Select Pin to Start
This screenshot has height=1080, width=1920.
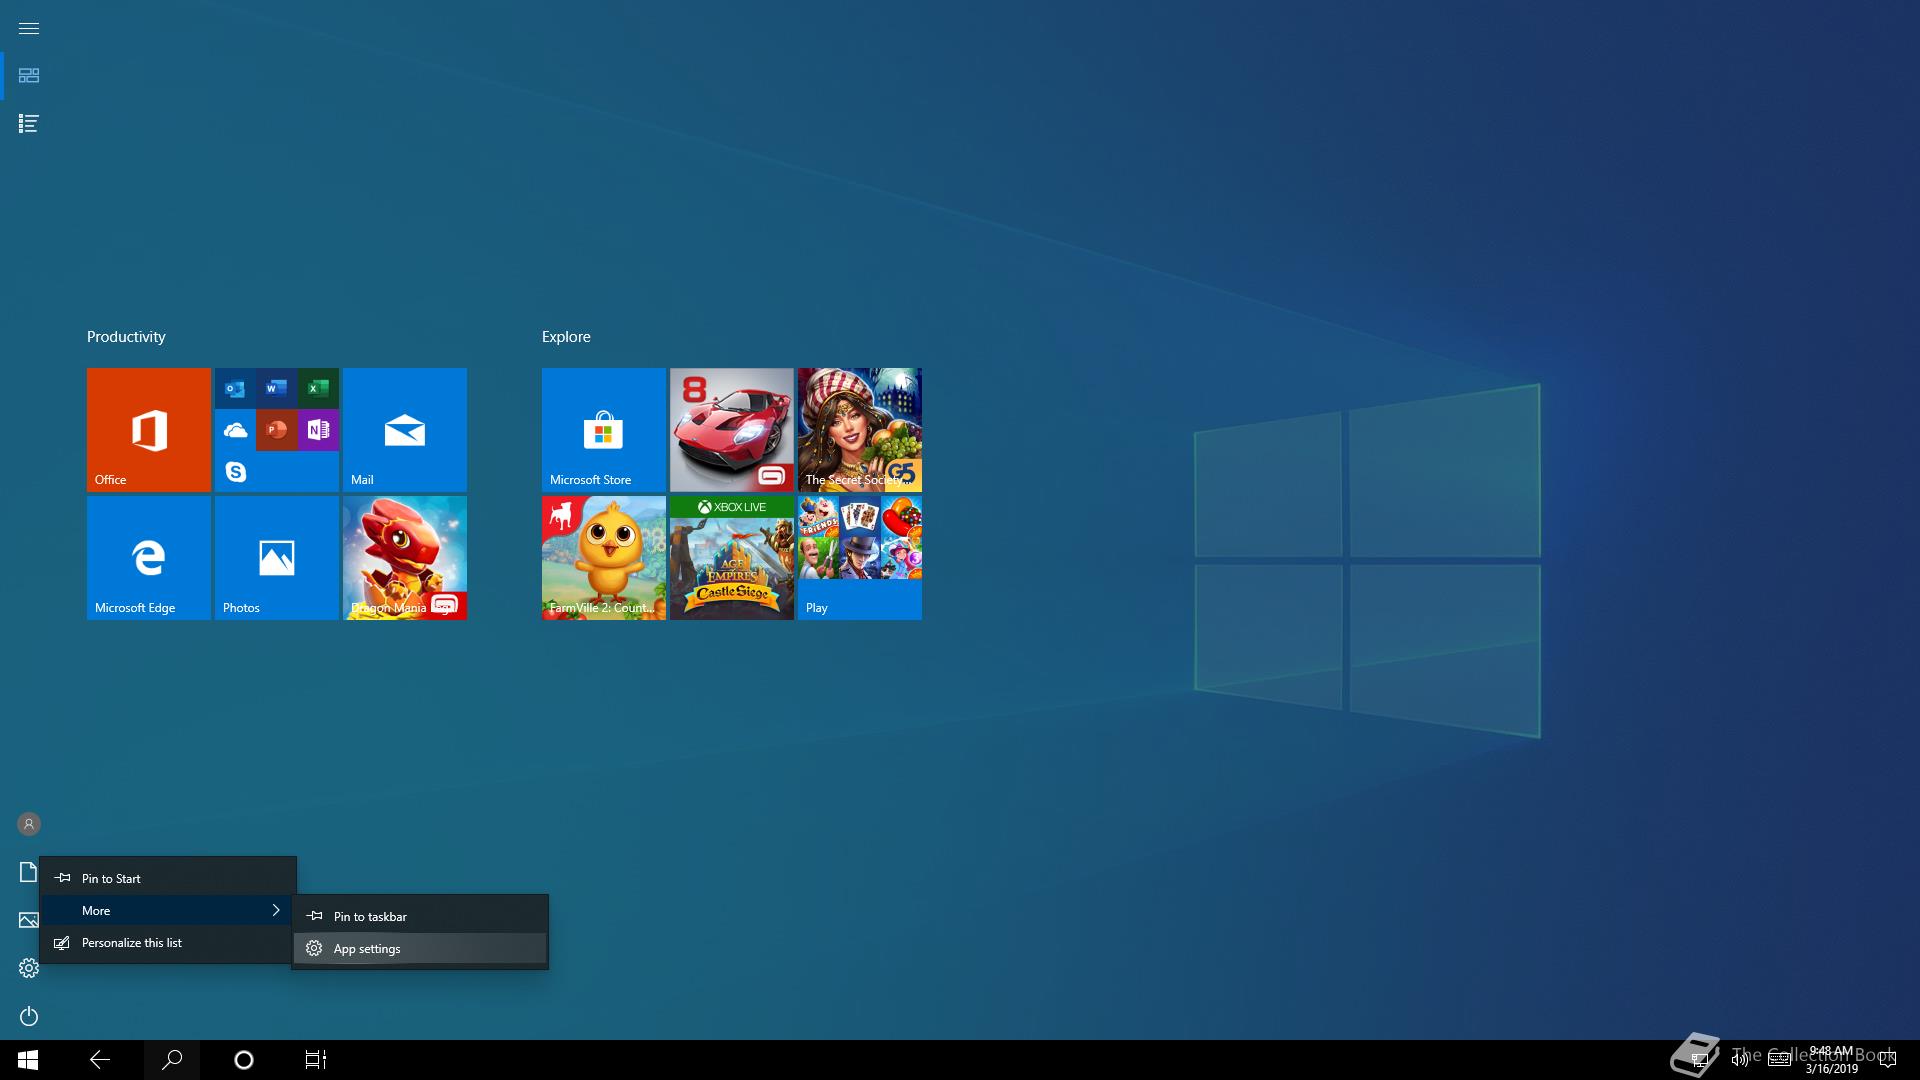click(168, 878)
